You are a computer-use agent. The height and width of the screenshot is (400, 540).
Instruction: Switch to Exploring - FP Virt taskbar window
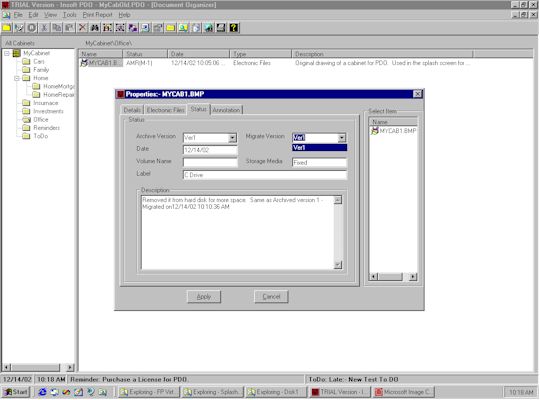click(x=149, y=392)
